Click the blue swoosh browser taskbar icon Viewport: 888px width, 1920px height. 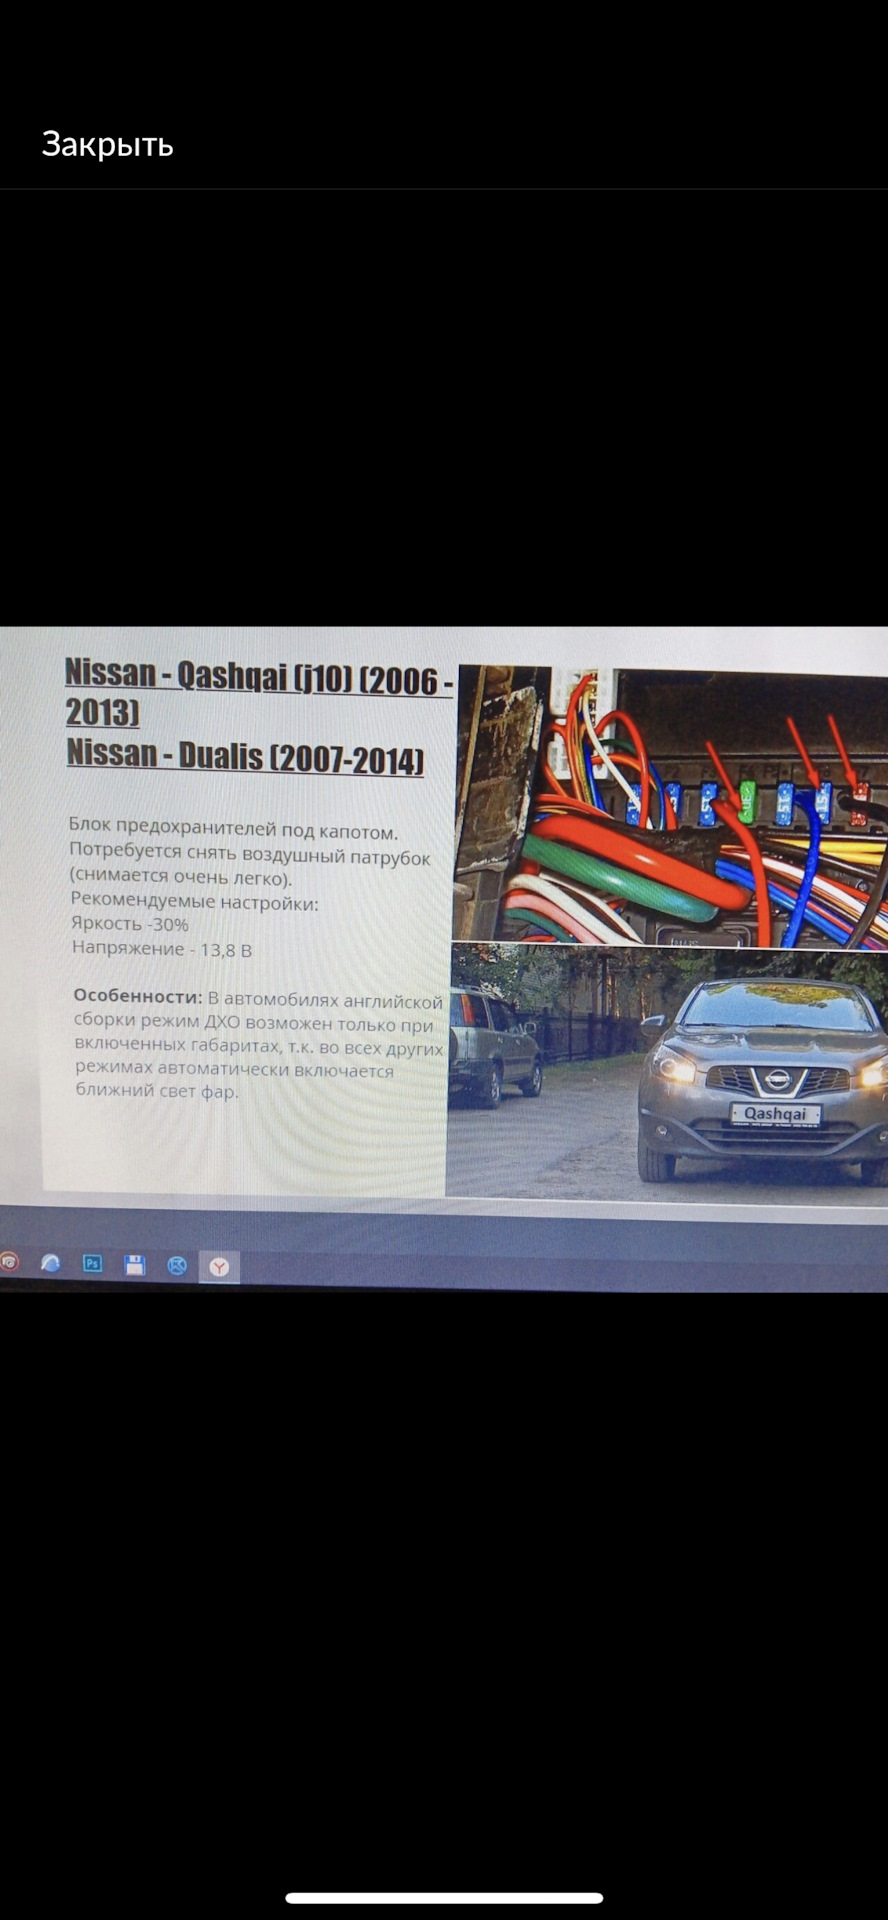coord(50,1263)
